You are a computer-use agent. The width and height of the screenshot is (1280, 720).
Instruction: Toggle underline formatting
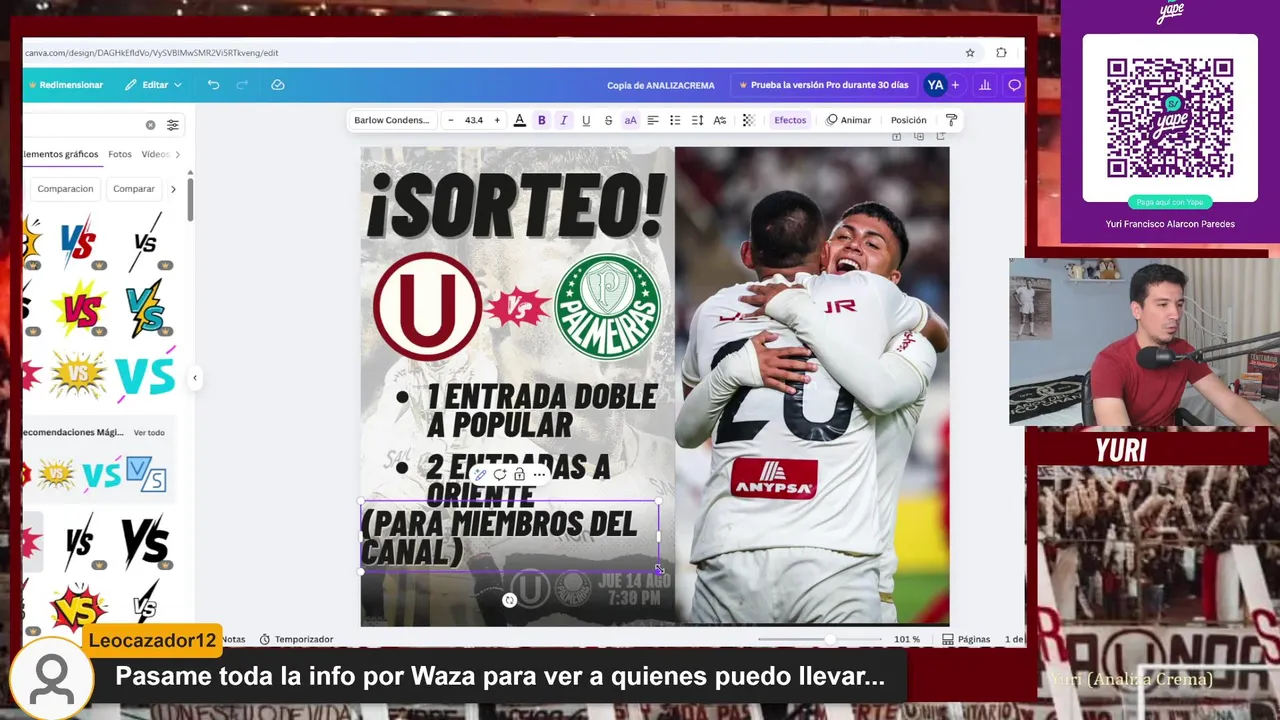pos(586,120)
